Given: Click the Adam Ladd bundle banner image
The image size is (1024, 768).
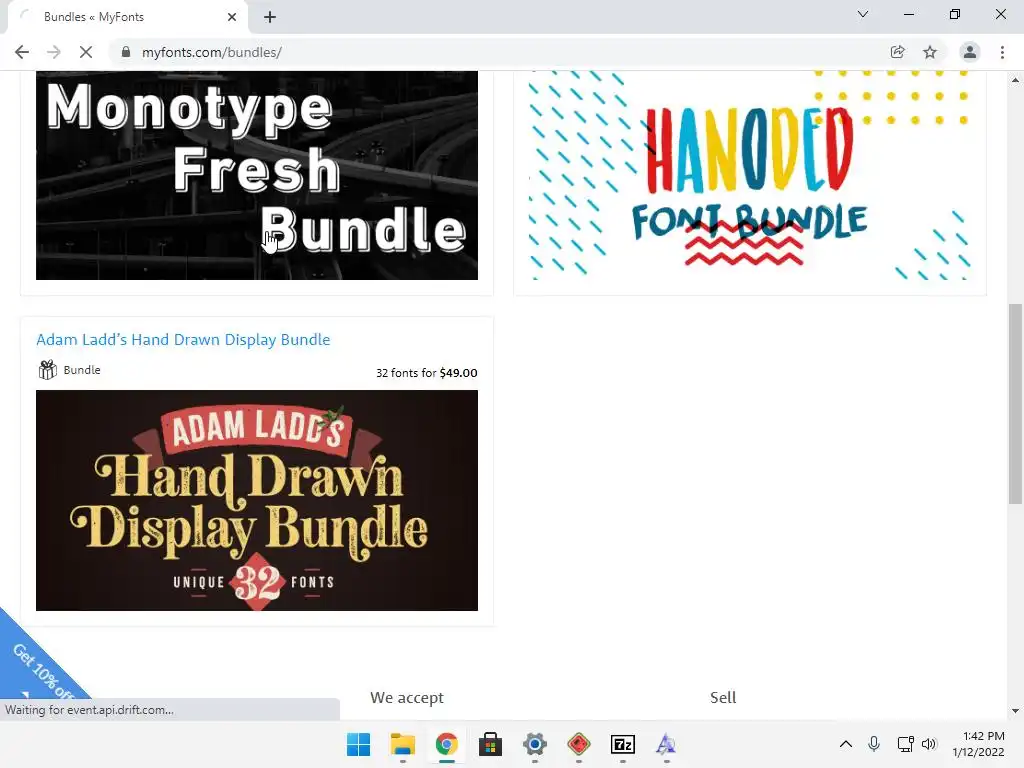Looking at the screenshot, I should click(x=257, y=500).
